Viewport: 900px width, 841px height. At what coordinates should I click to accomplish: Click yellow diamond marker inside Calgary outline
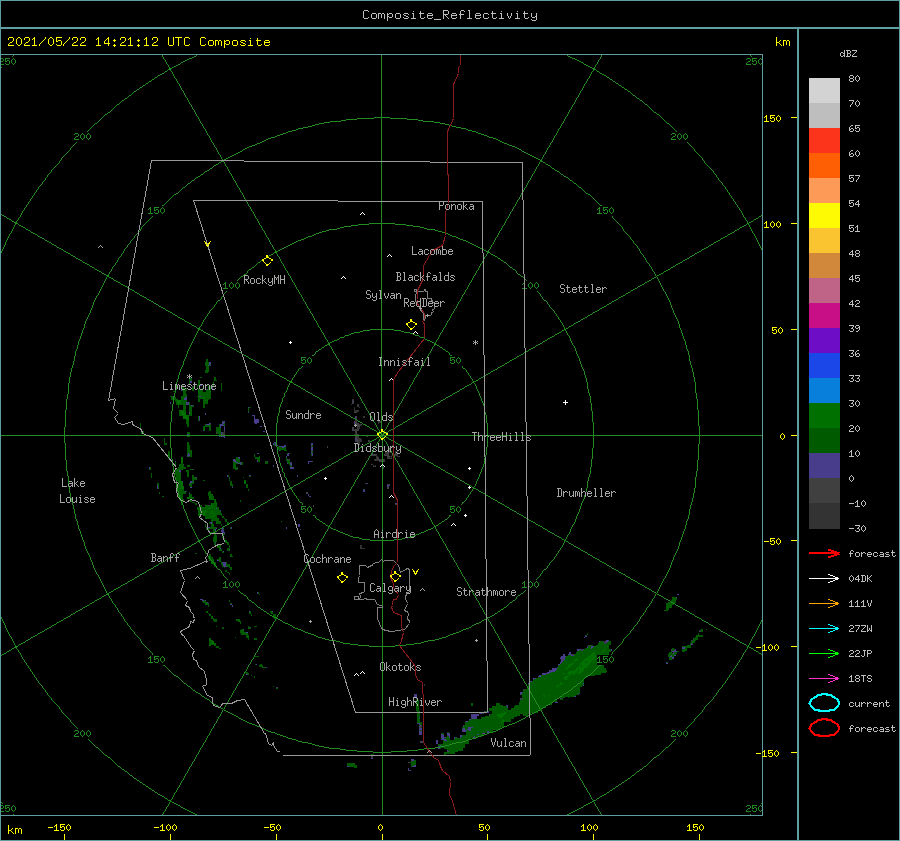tap(395, 576)
